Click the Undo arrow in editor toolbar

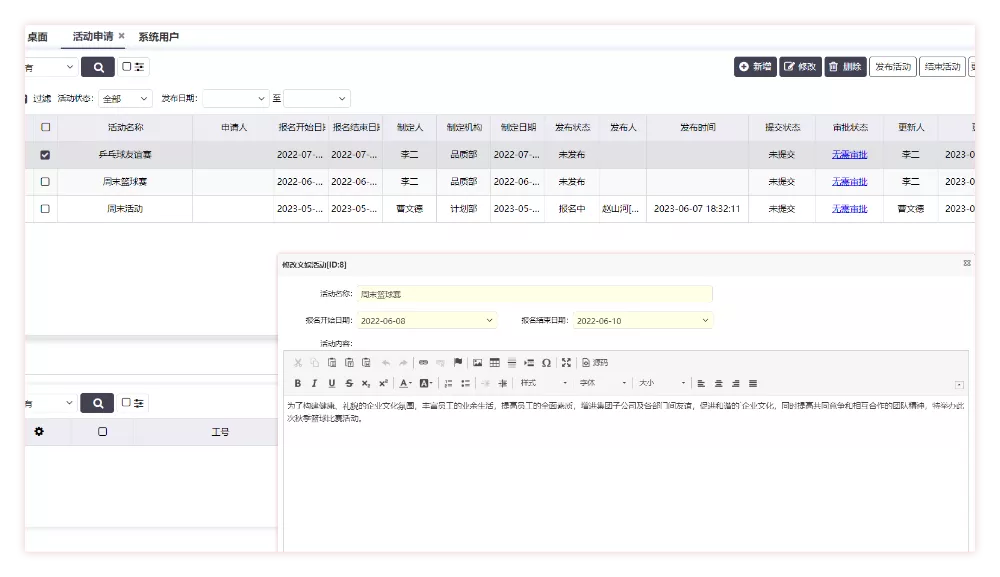pyautogui.click(x=386, y=363)
